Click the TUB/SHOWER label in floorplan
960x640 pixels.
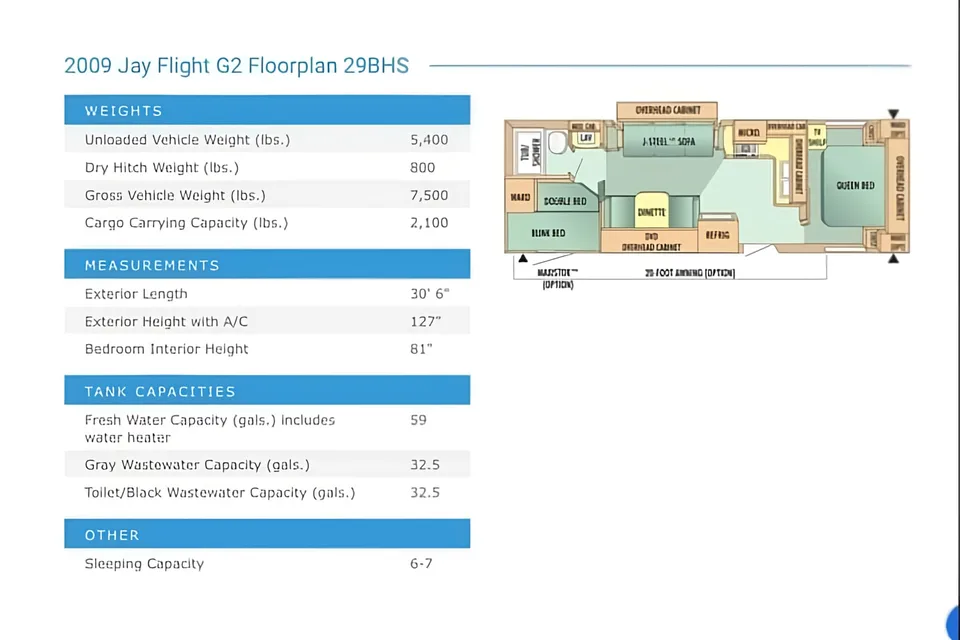[530, 151]
